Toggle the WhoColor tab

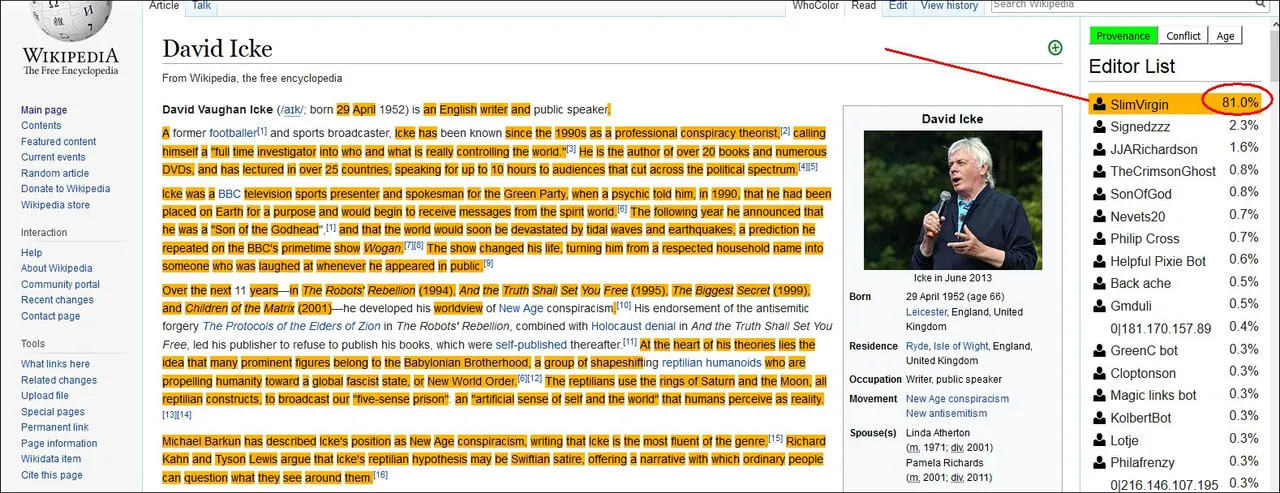[x=815, y=6]
